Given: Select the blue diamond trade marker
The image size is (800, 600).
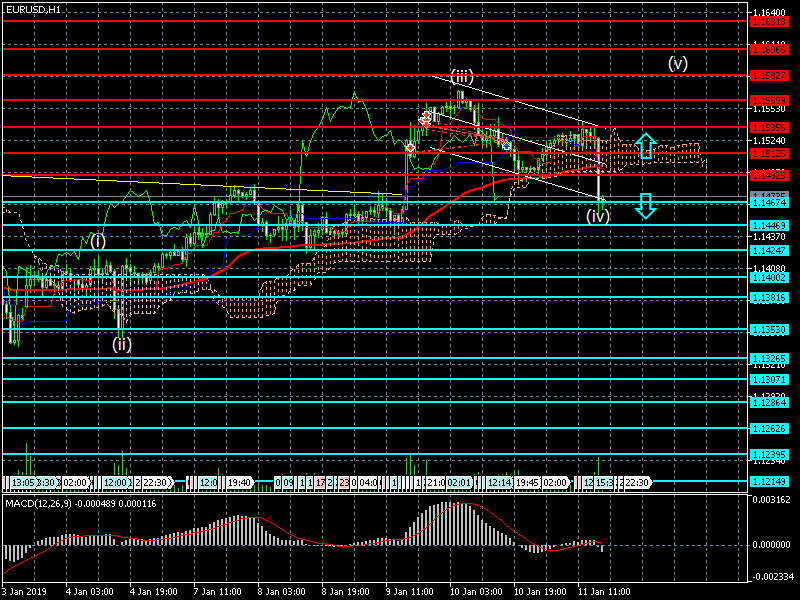Looking at the screenshot, I should tap(507, 145).
